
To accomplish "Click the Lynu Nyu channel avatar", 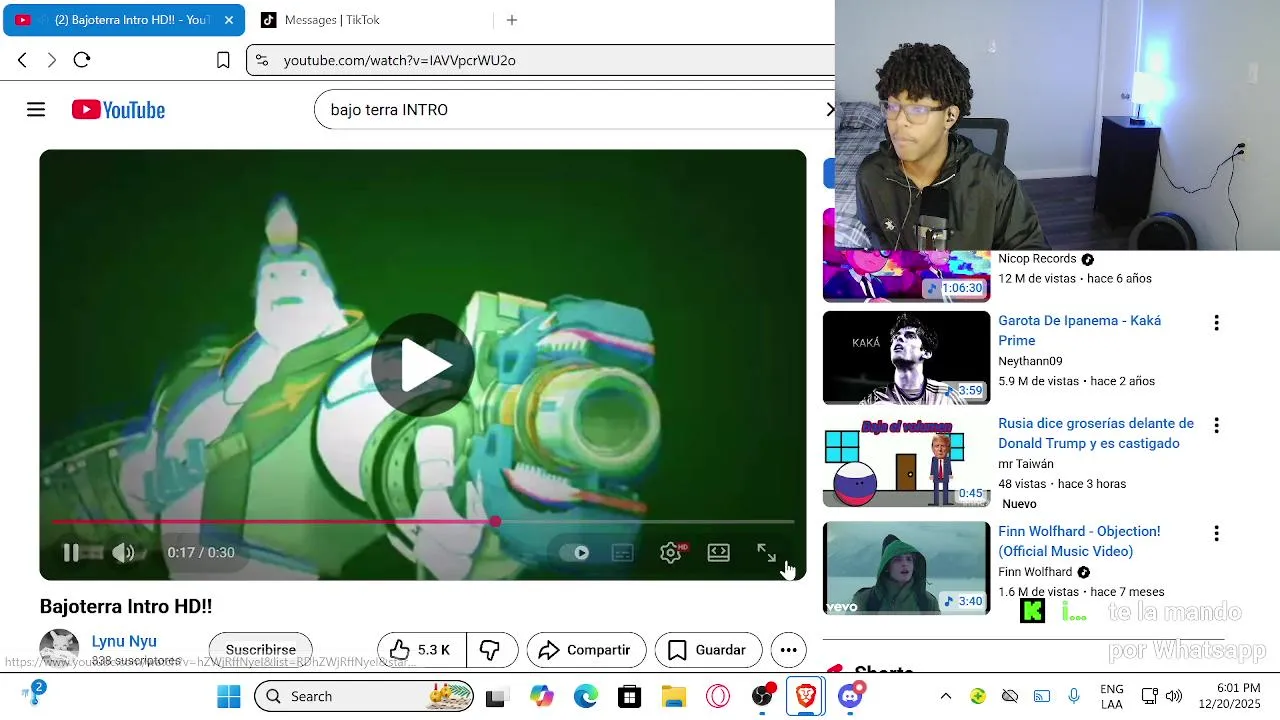I will (59, 648).
